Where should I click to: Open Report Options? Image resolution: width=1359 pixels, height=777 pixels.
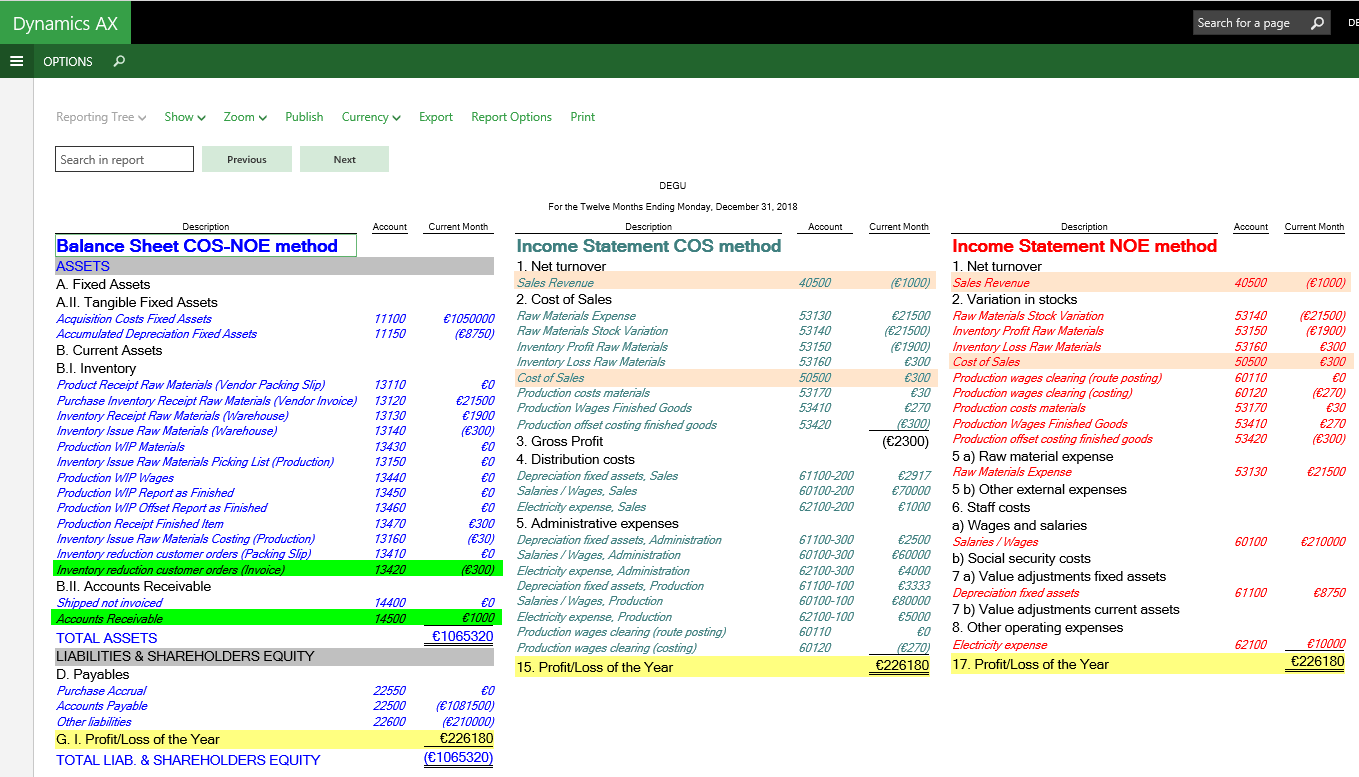511,117
